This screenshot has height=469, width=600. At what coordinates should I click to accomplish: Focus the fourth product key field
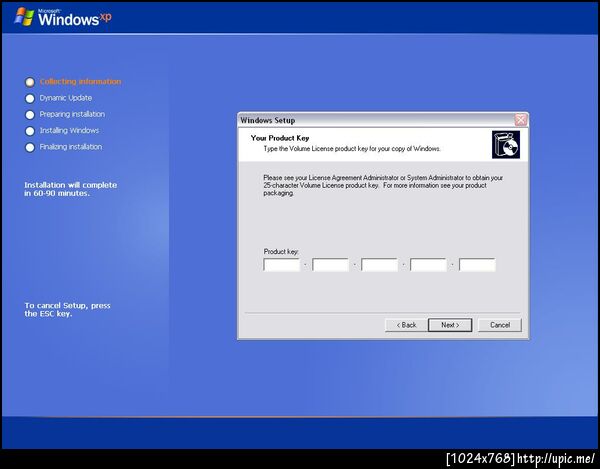click(x=428, y=265)
